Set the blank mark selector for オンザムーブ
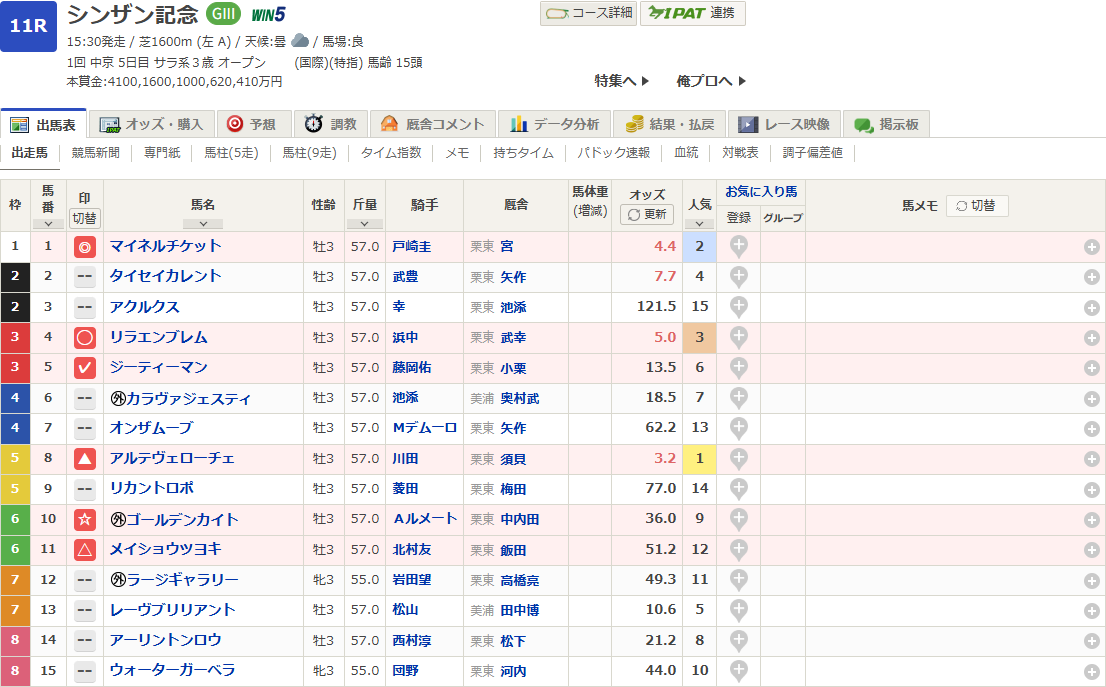The height and width of the screenshot is (687, 1106). click(85, 429)
